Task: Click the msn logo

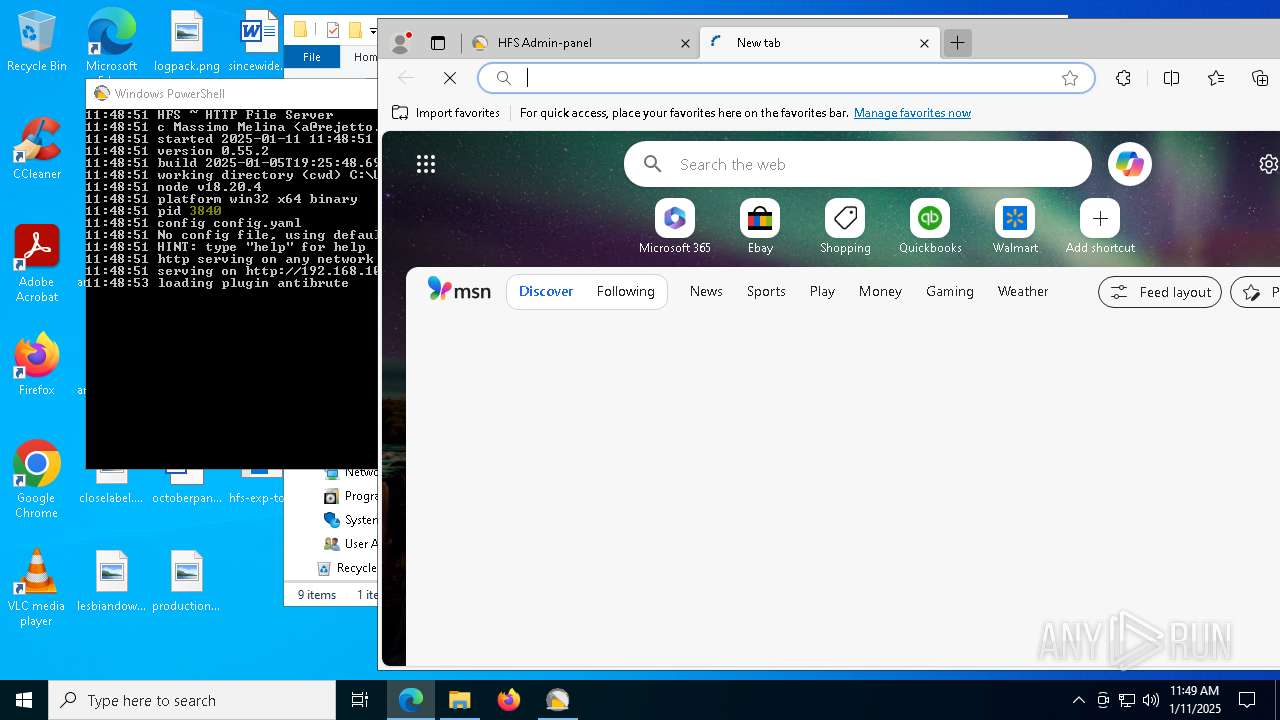Action: [x=459, y=290]
